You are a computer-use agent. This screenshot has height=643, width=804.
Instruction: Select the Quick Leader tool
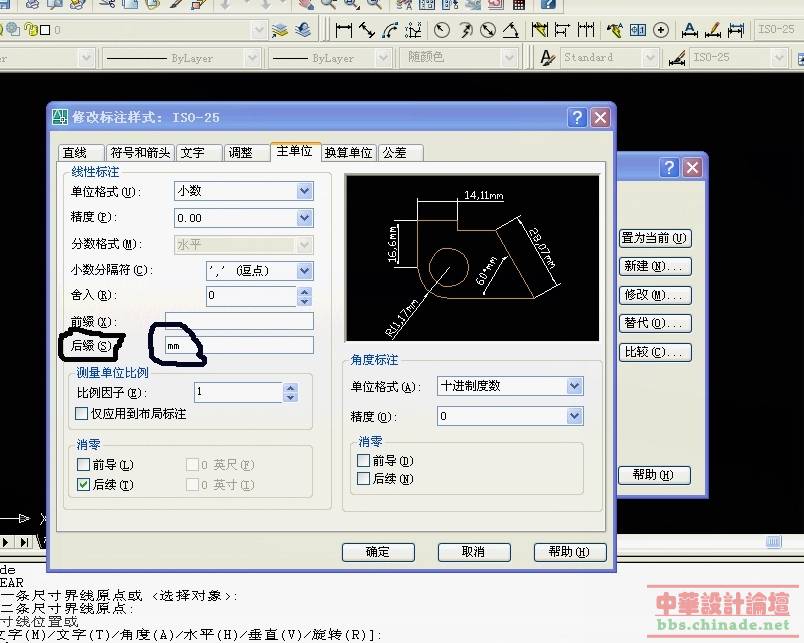pyautogui.click(x=614, y=30)
